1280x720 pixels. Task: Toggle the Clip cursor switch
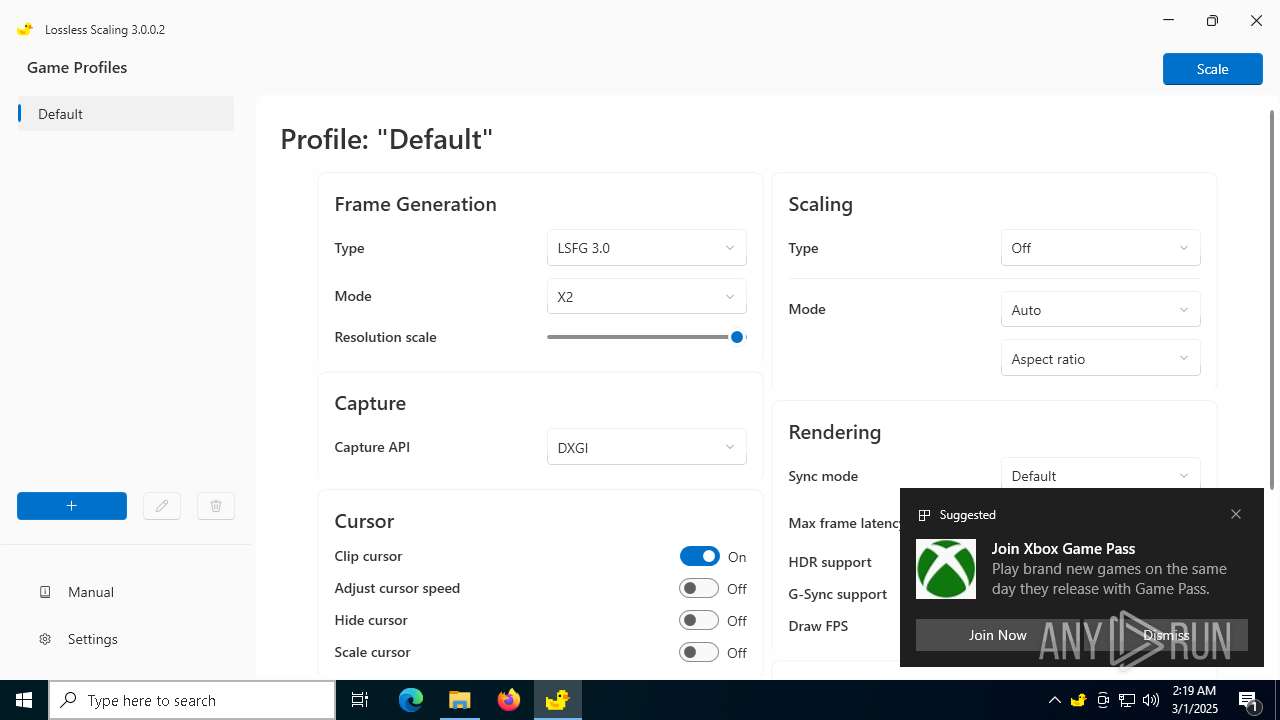click(699, 556)
